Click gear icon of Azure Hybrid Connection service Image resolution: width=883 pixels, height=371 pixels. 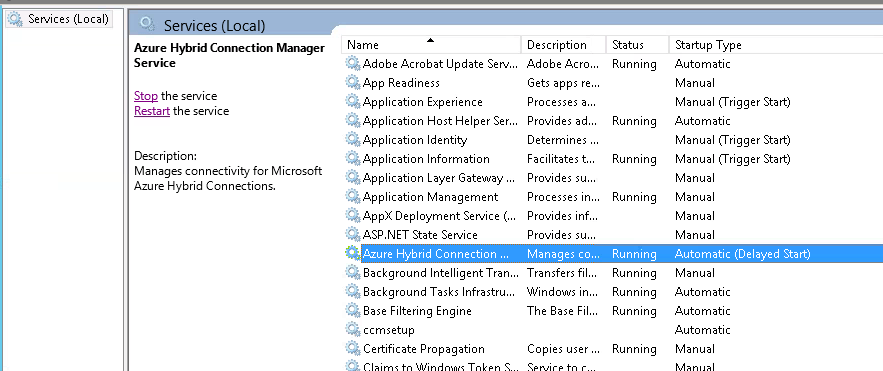coord(353,253)
